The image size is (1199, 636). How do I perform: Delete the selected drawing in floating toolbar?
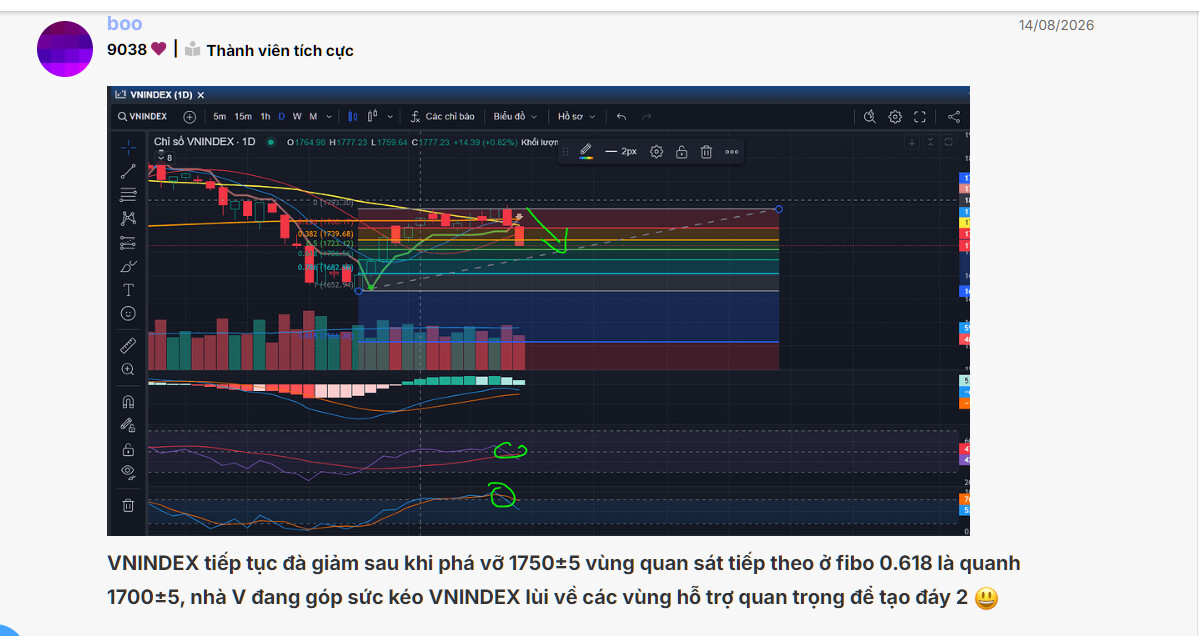707,151
